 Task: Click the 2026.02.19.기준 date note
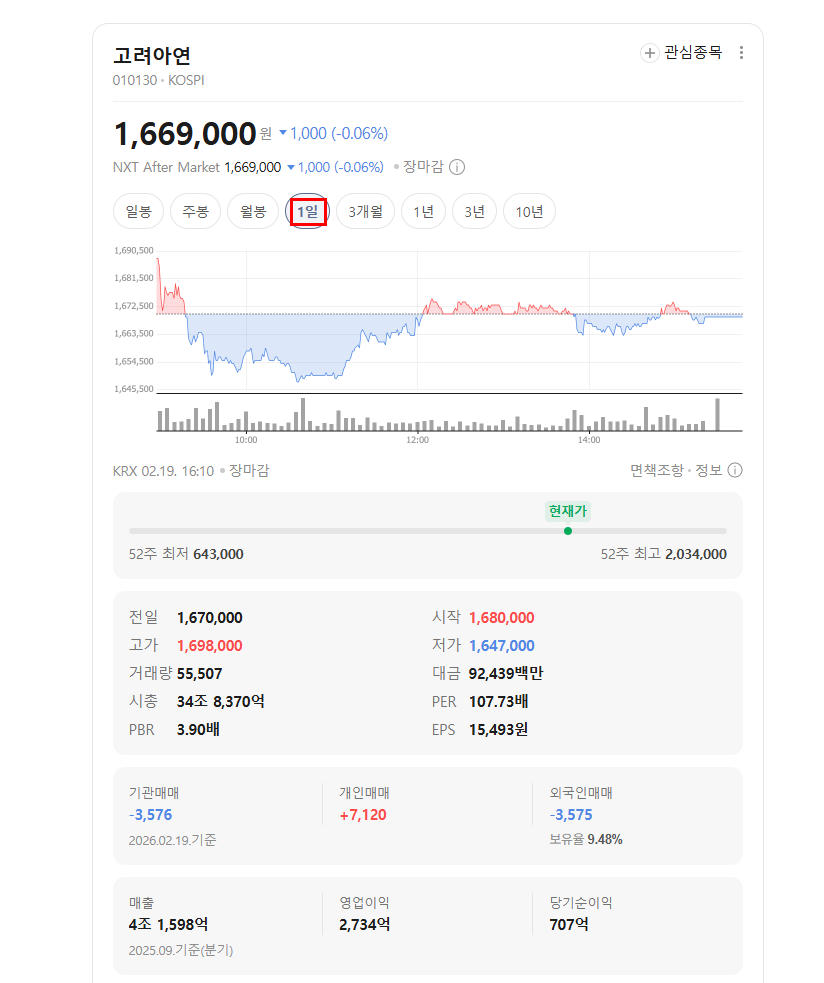172,840
